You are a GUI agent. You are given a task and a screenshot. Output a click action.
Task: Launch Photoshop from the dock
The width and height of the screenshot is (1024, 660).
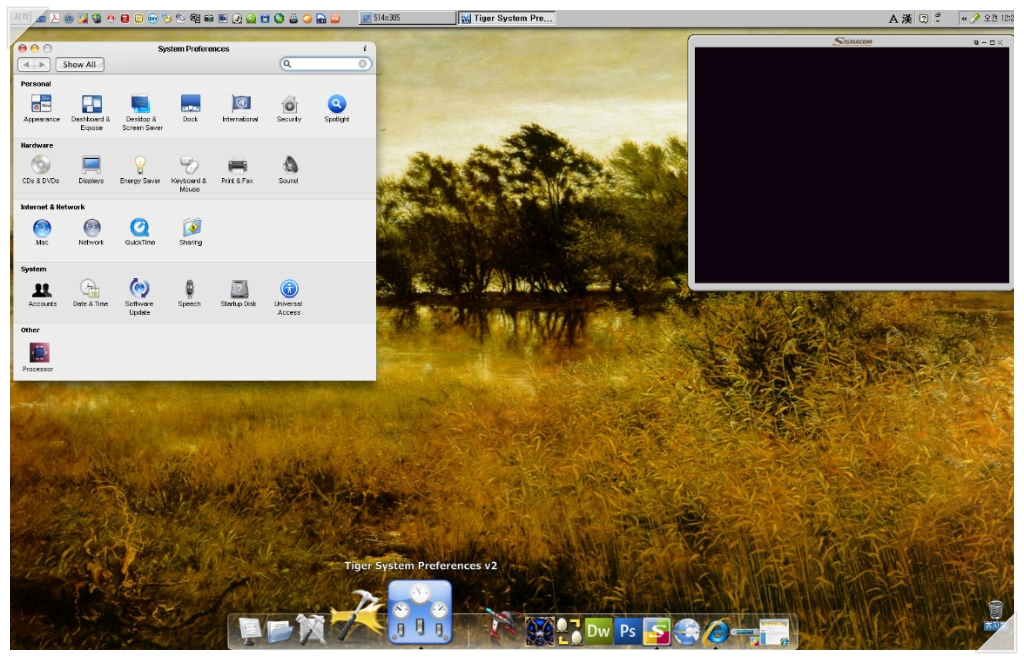click(x=628, y=631)
